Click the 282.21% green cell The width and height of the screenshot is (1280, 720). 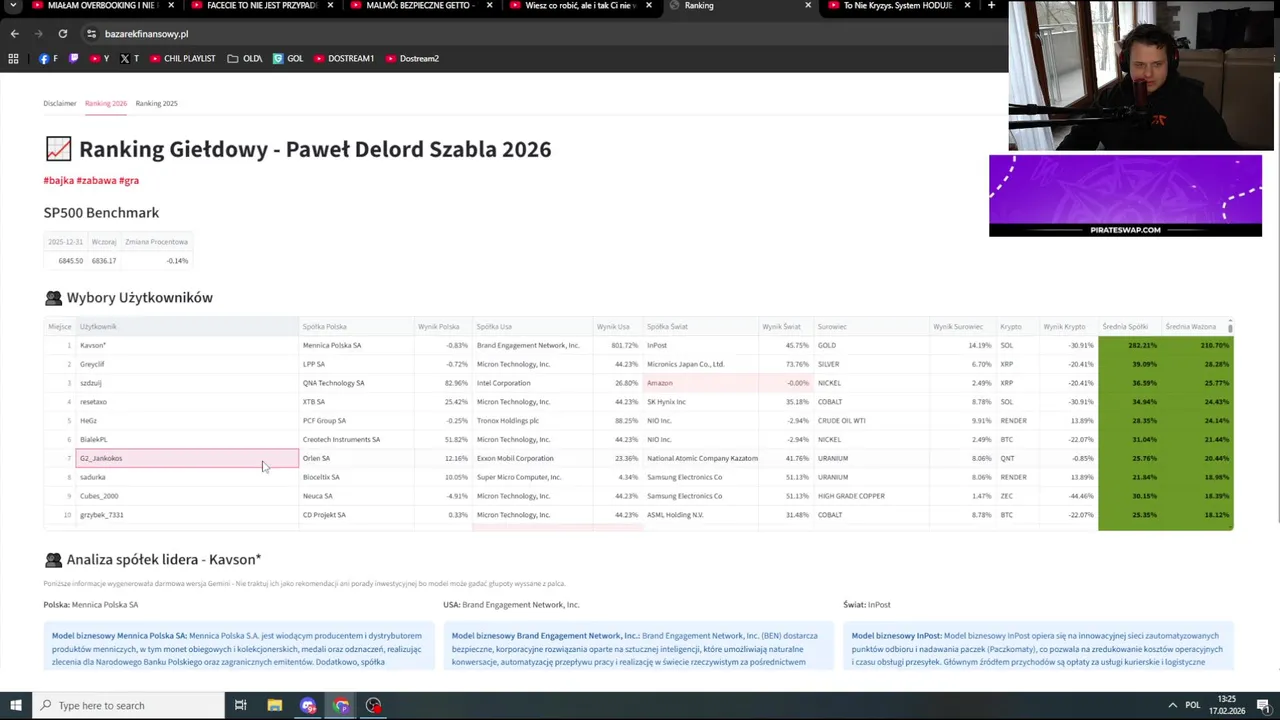[1129, 345]
